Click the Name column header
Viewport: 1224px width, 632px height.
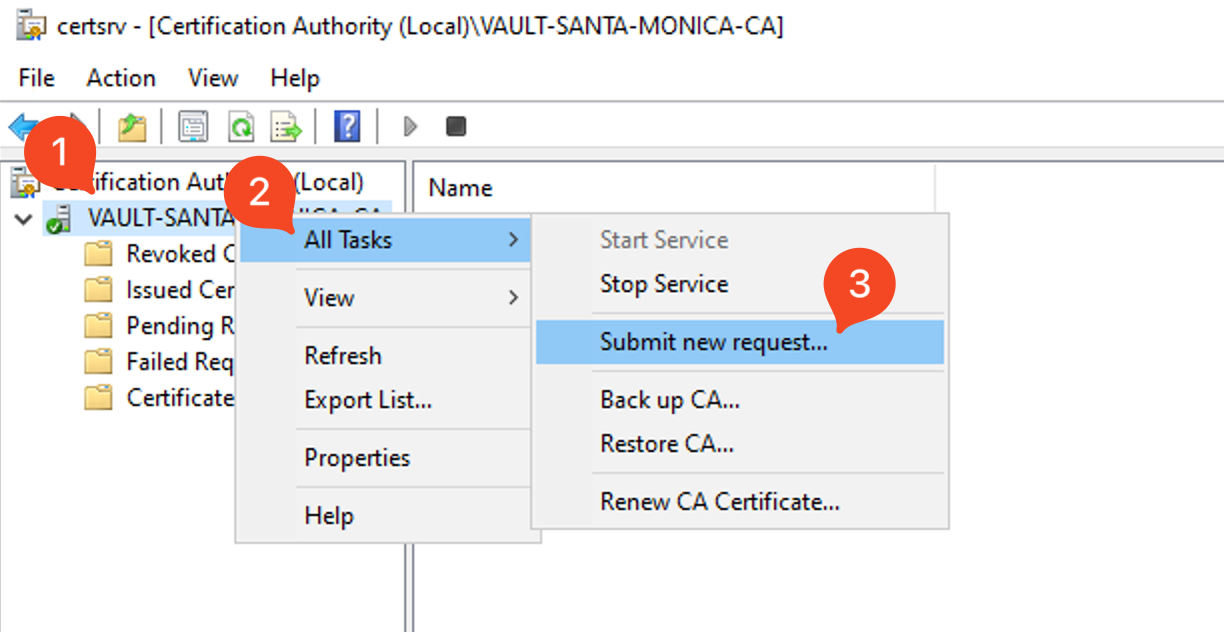[461, 188]
